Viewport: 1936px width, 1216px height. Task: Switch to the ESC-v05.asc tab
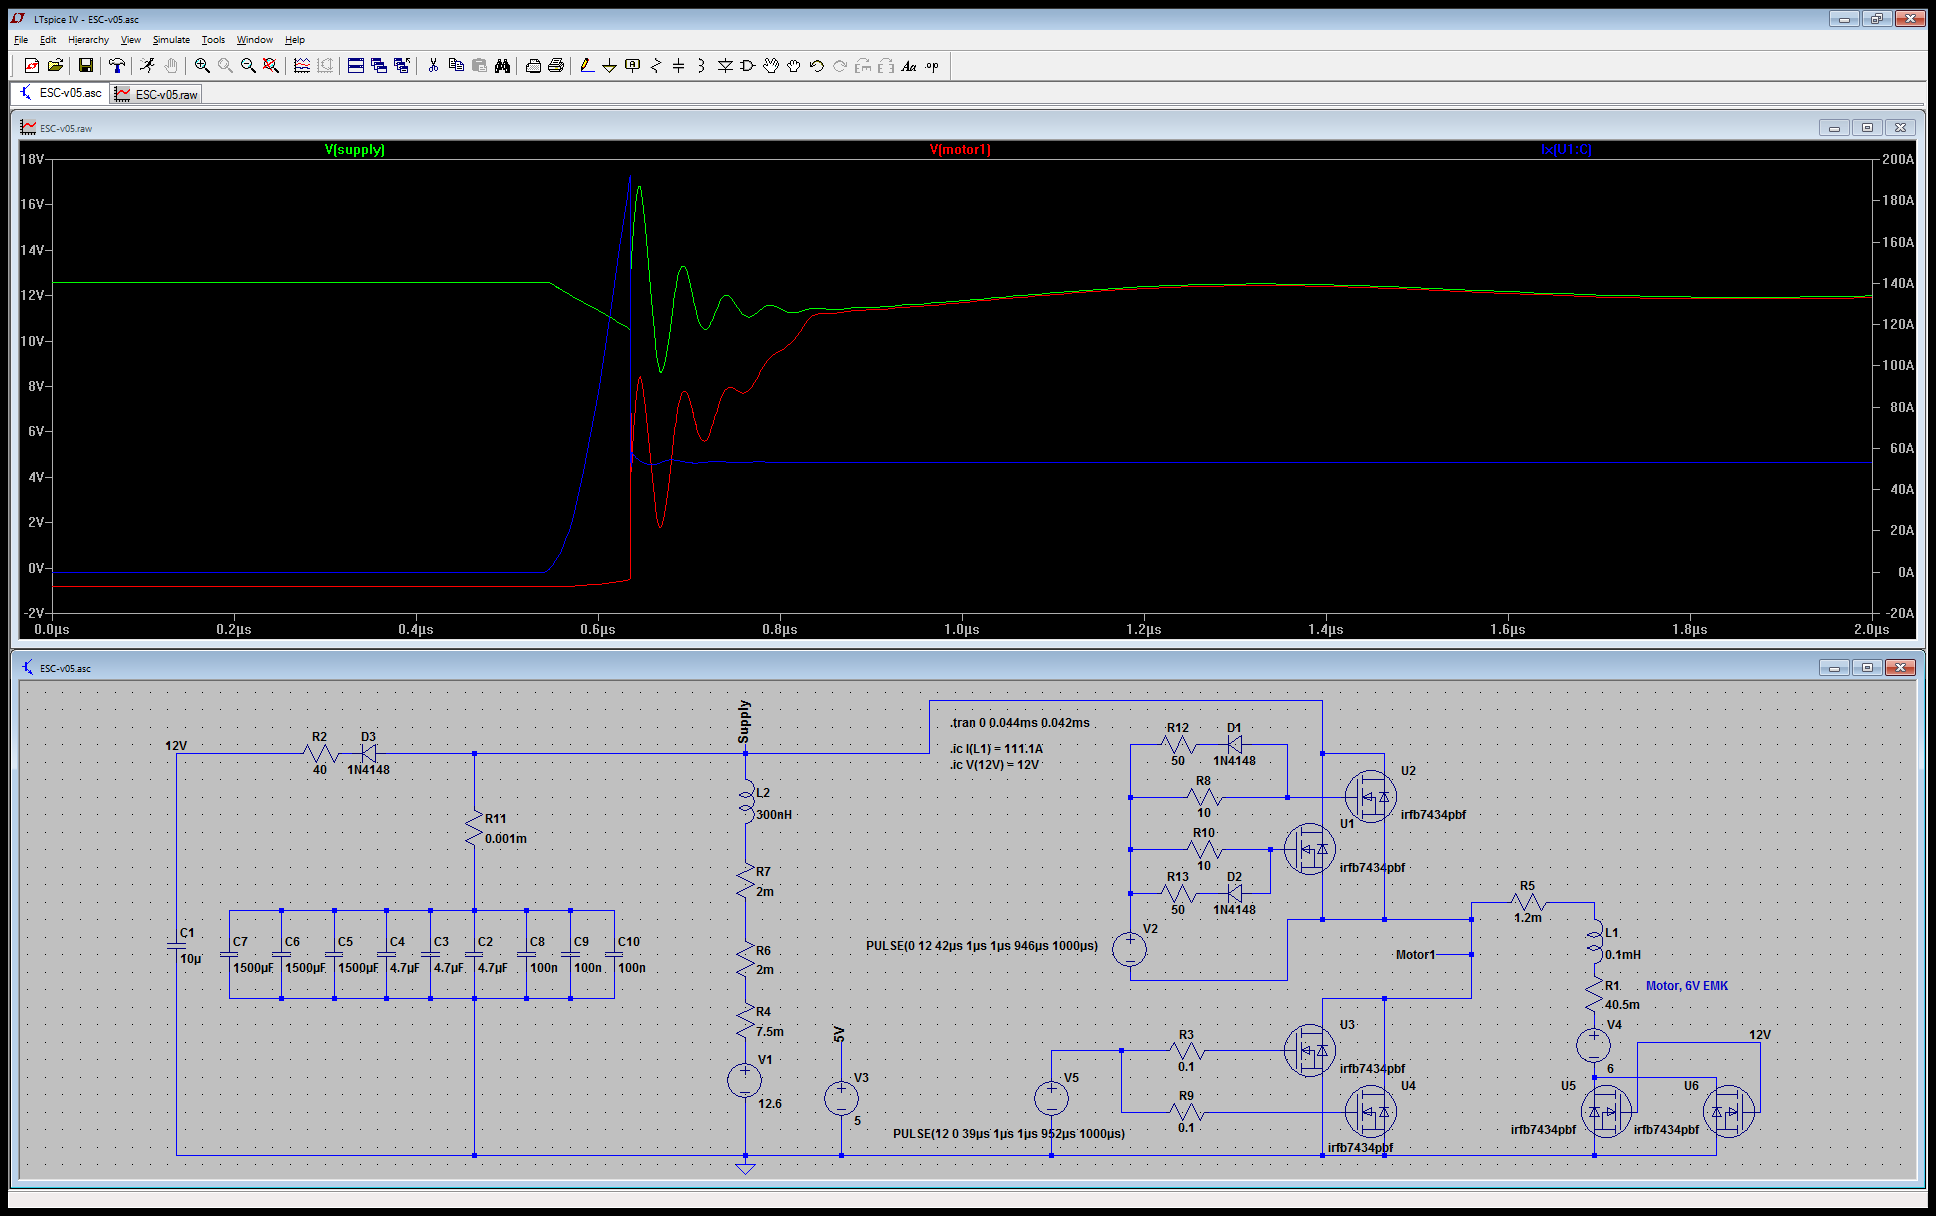60,93
